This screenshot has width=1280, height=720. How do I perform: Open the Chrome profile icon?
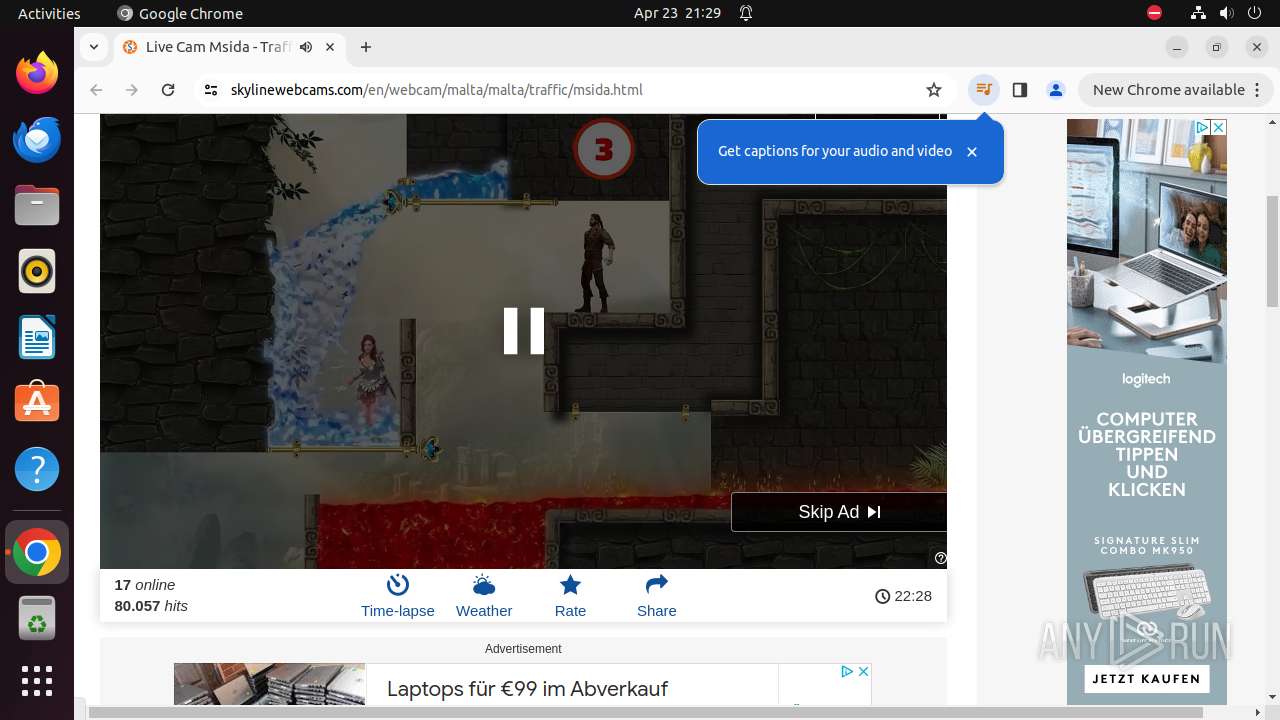click(1055, 90)
